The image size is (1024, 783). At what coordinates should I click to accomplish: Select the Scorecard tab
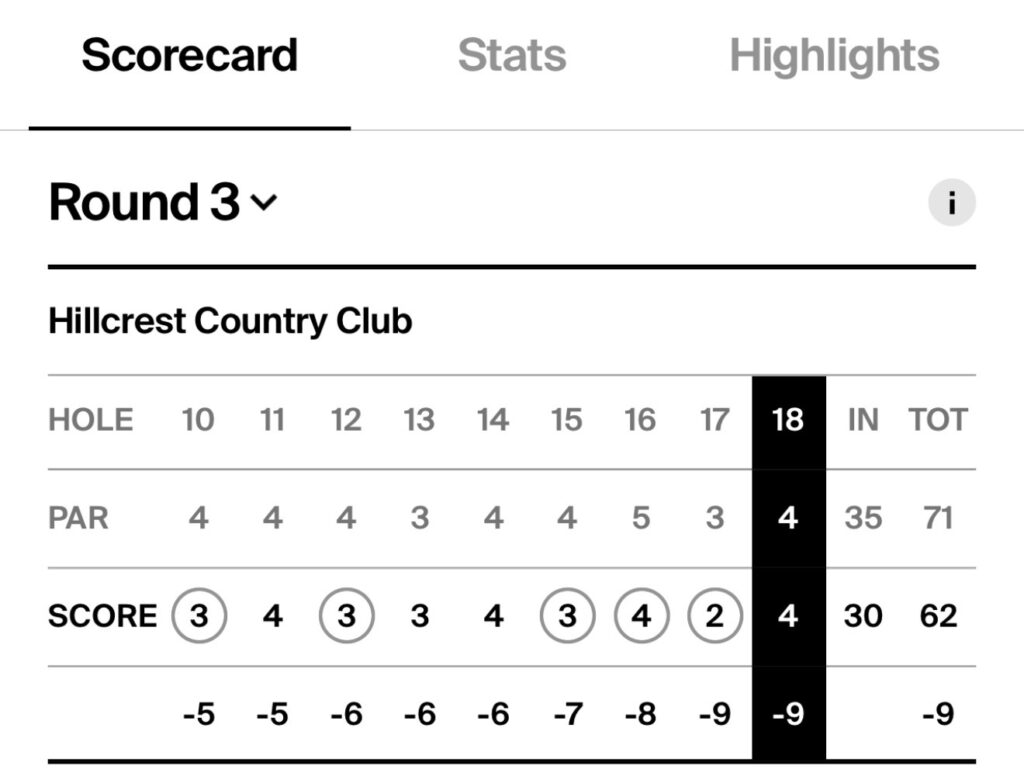pyautogui.click(x=189, y=55)
